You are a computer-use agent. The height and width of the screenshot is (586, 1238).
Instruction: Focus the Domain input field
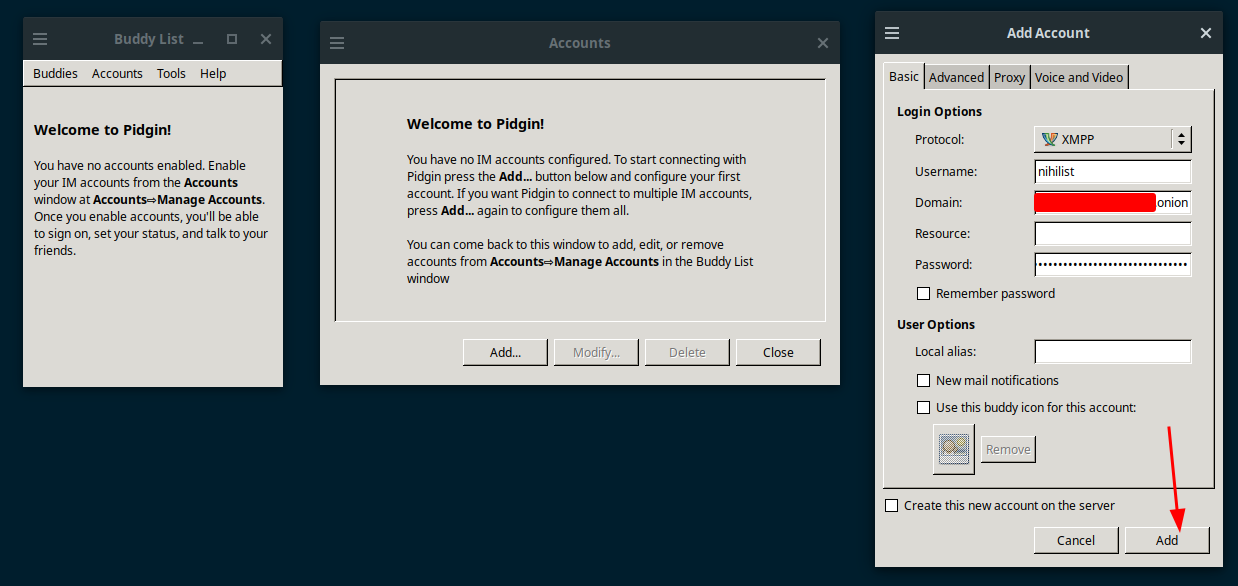pos(1113,202)
